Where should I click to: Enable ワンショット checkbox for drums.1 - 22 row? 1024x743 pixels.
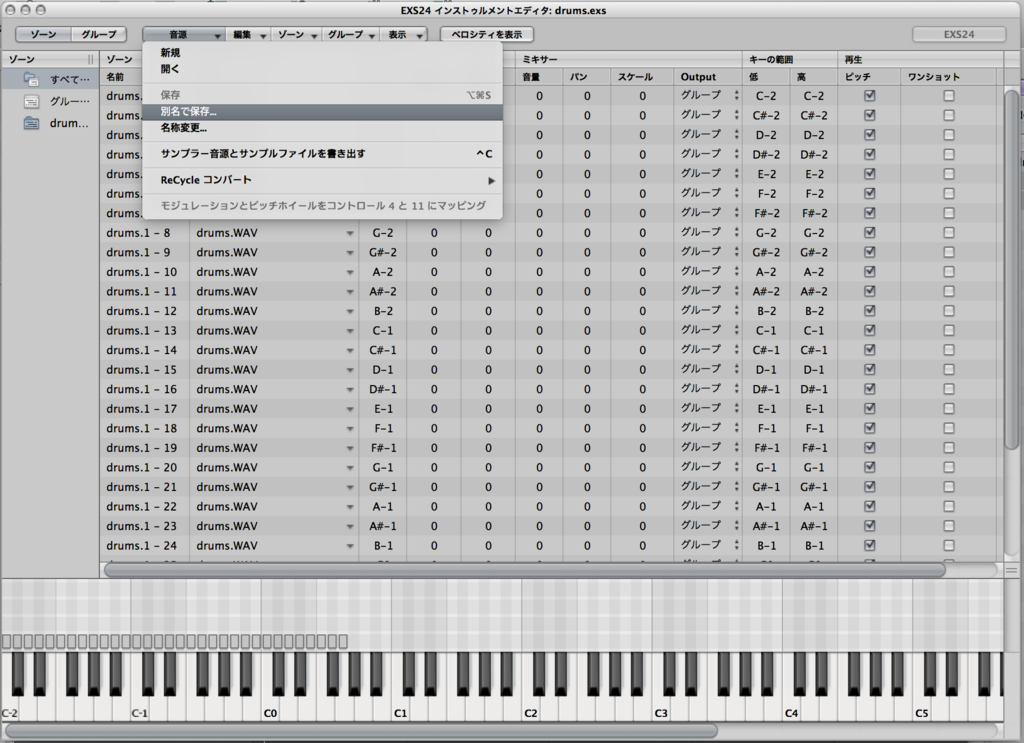click(x=949, y=506)
